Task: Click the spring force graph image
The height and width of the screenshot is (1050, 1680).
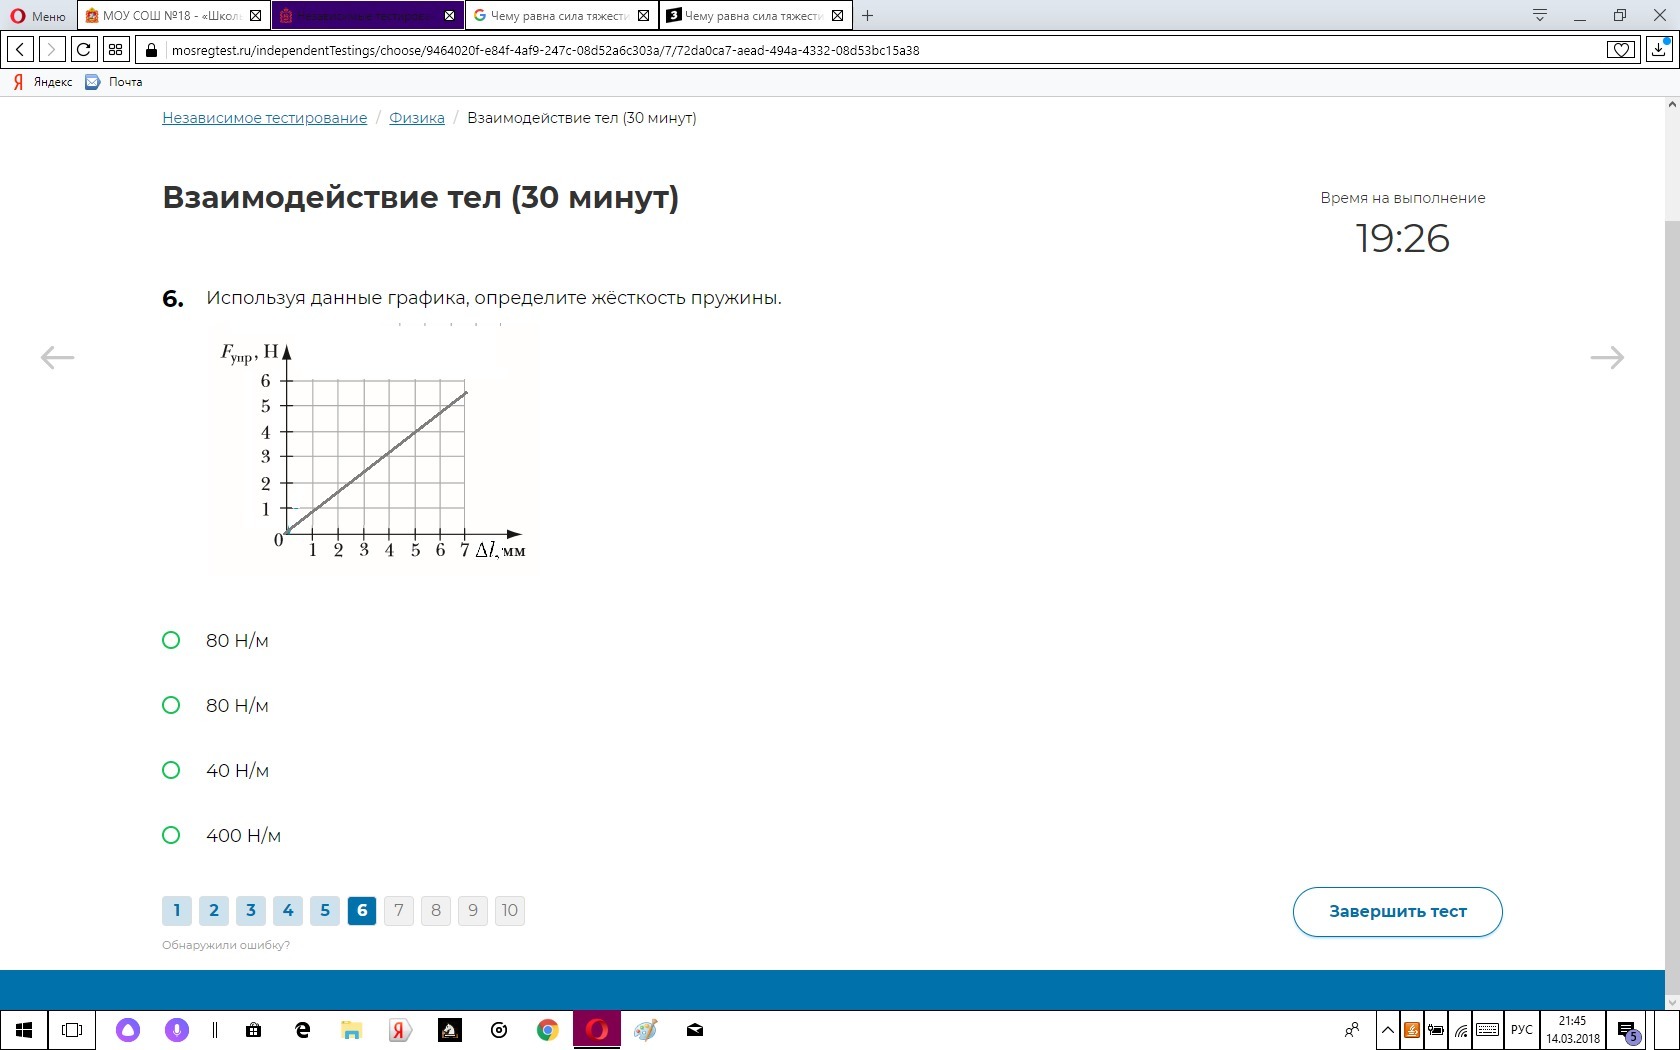Action: click(373, 448)
